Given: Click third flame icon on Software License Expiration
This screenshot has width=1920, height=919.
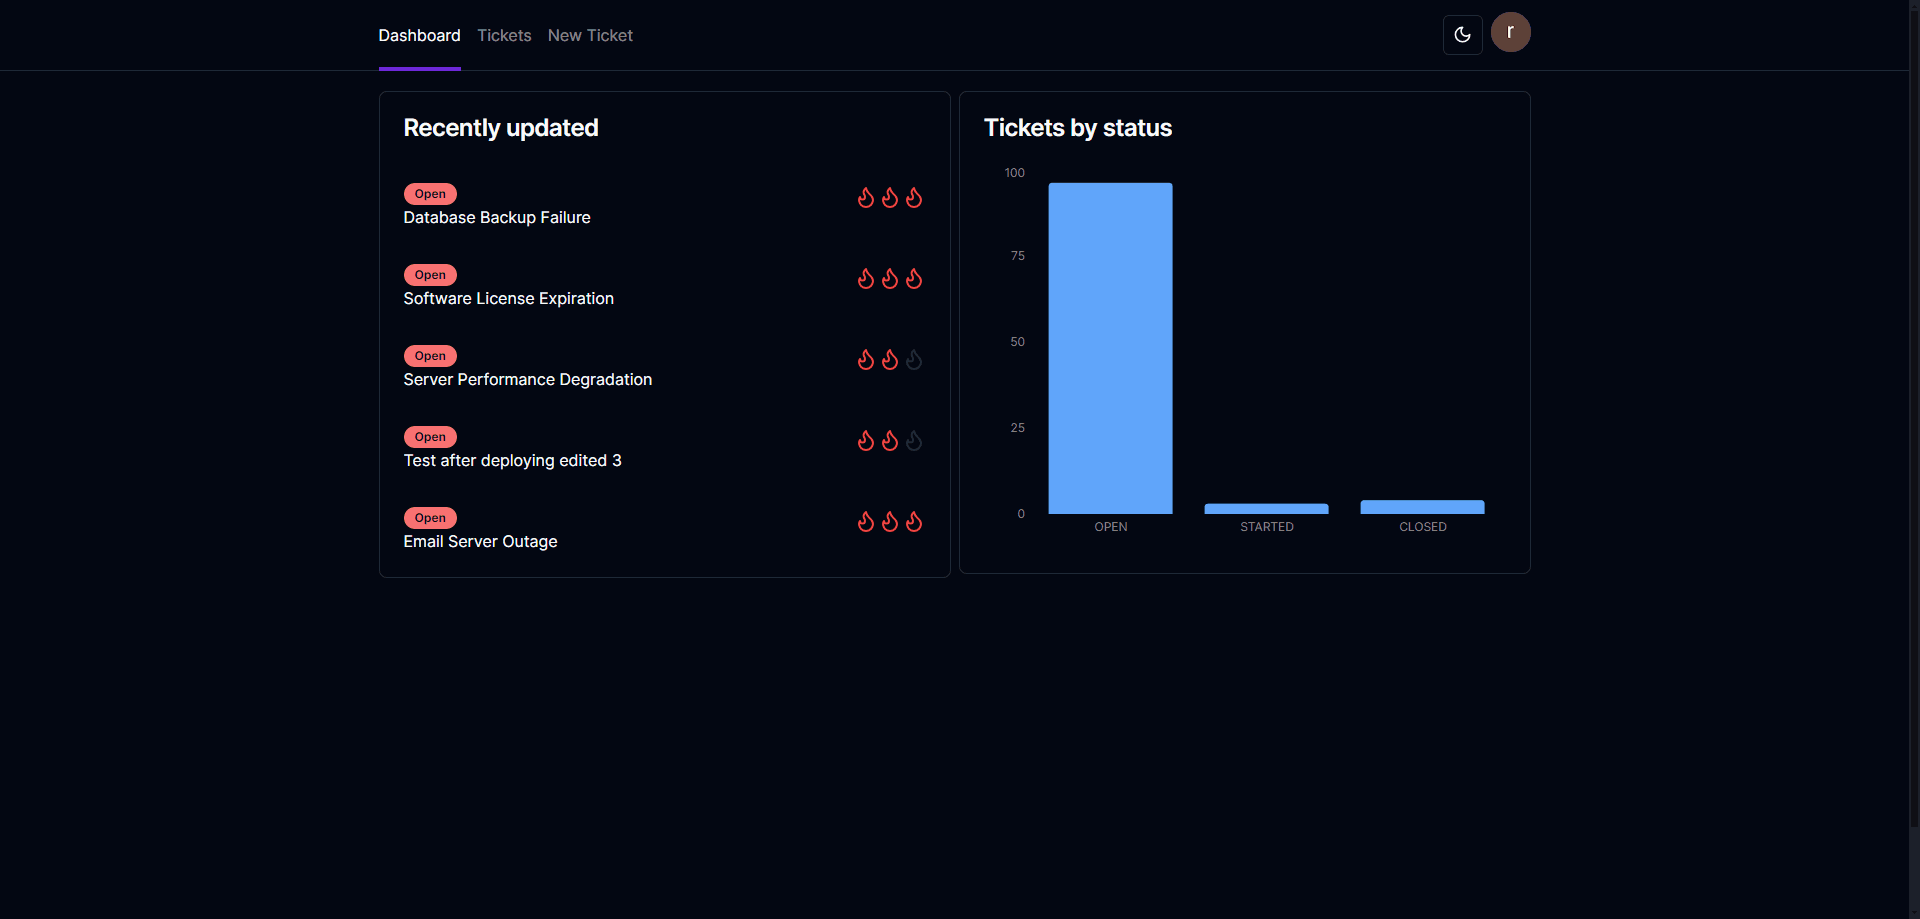Looking at the screenshot, I should coord(914,279).
